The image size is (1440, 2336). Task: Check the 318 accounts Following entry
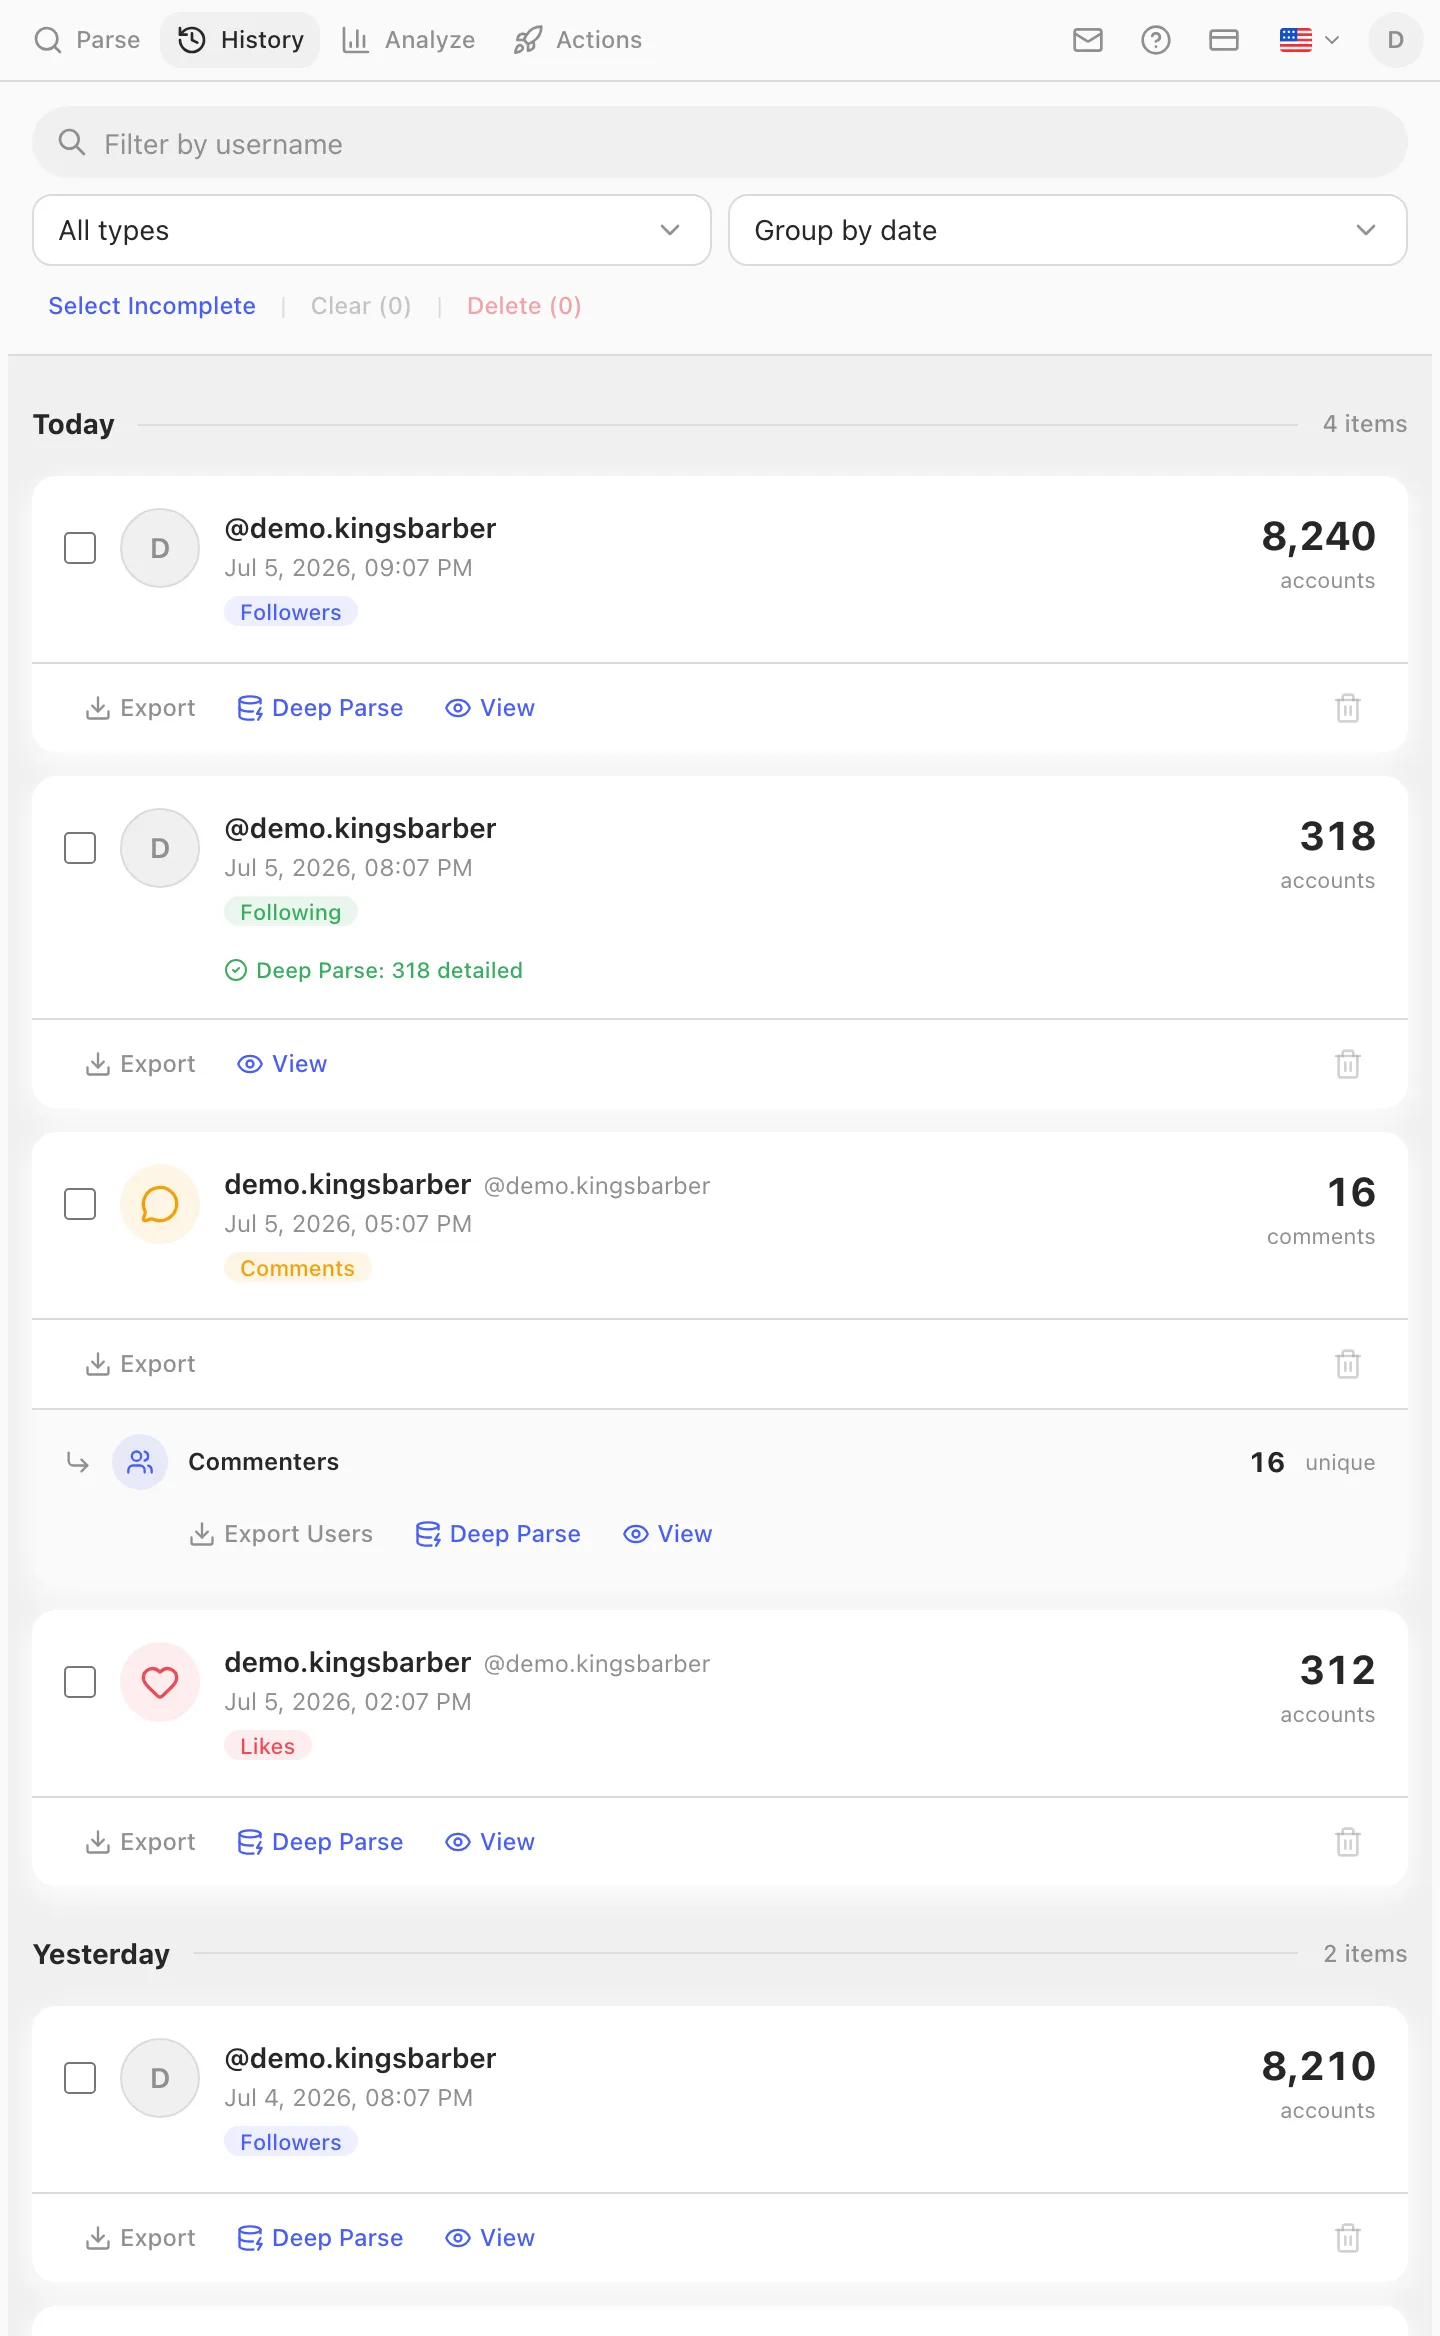[80, 848]
